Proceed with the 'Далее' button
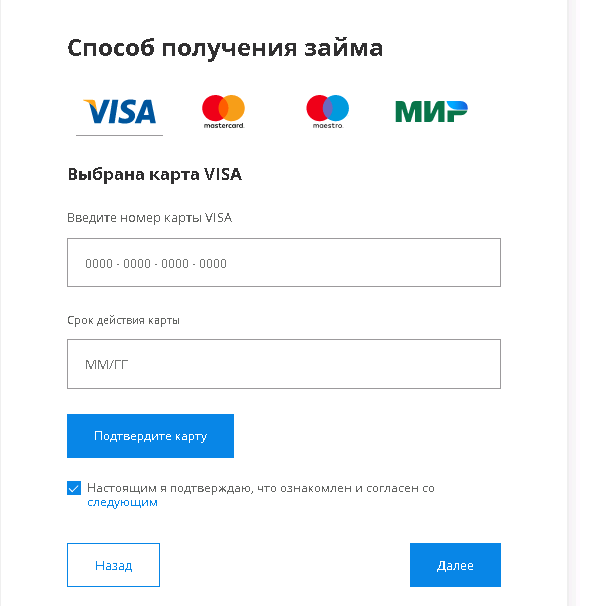 pyautogui.click(x=455, y=565)
